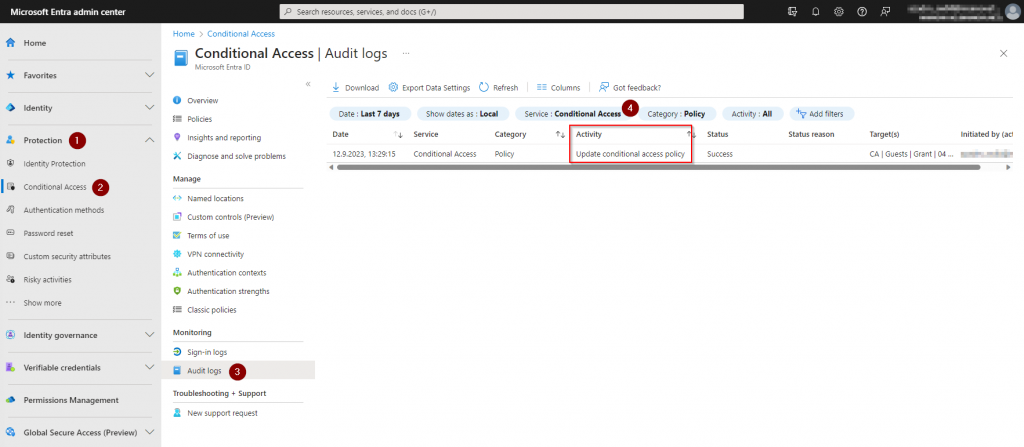Select Named locations in Manage

point(215,198)
